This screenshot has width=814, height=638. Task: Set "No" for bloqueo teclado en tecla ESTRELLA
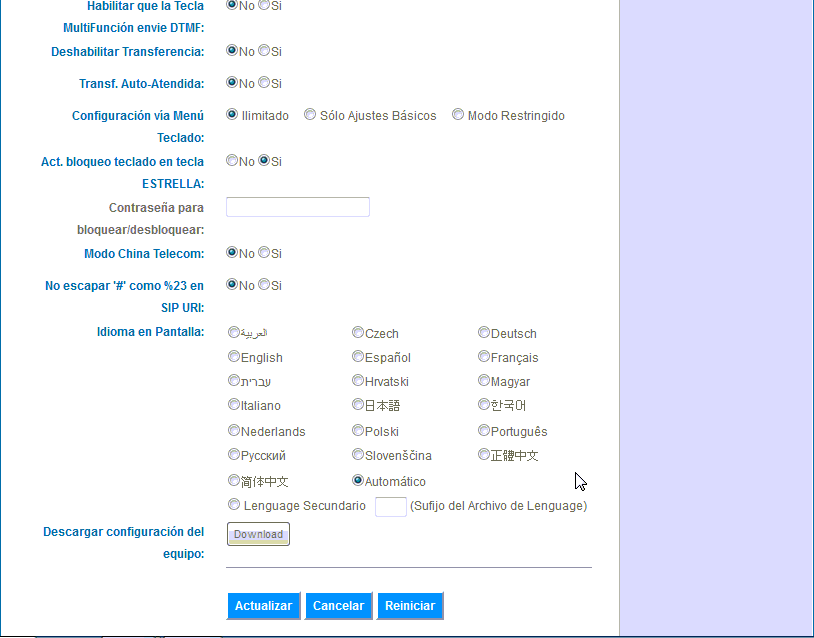[x=233, y=160]
